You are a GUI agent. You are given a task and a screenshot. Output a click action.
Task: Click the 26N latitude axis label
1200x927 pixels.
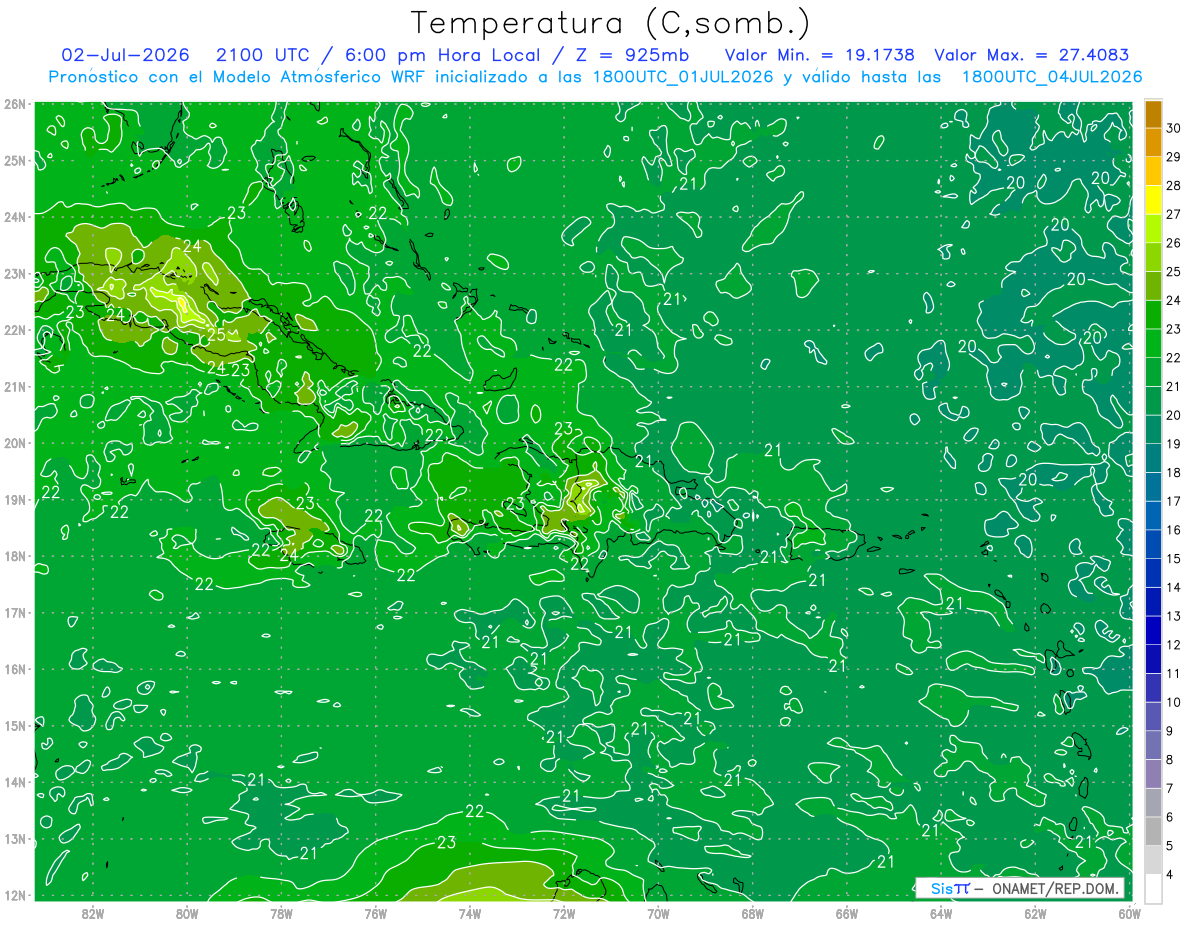click(14, 104)
